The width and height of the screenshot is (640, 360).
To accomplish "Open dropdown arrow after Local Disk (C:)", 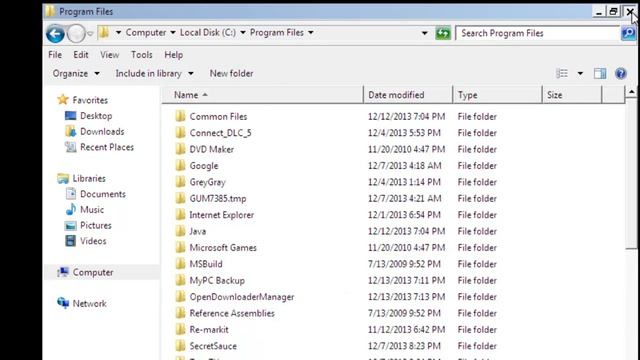I will 242,32.
